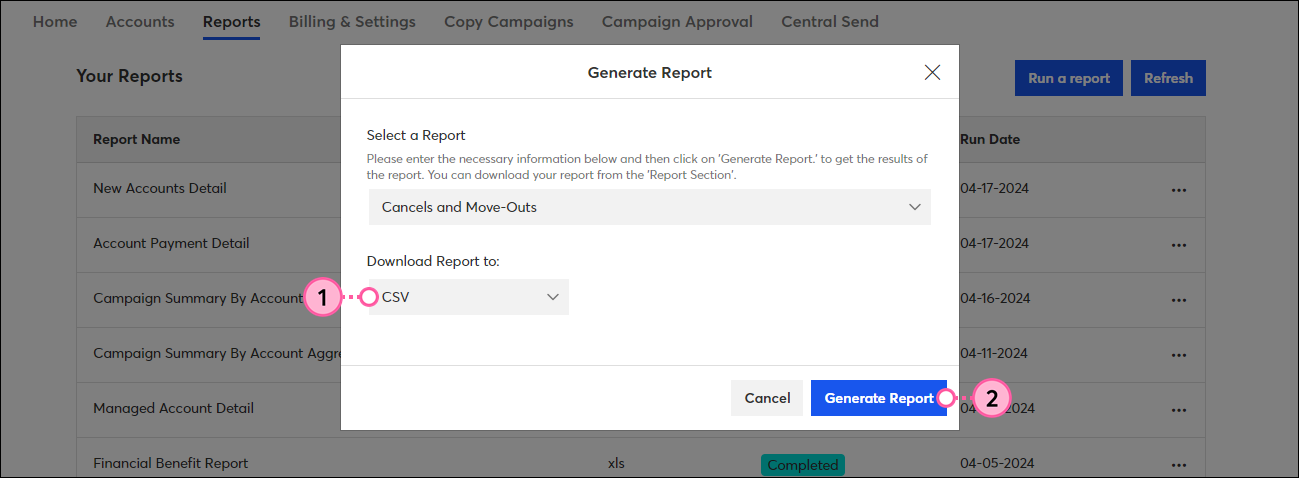Go to Central Send tab

pos(830,21)
